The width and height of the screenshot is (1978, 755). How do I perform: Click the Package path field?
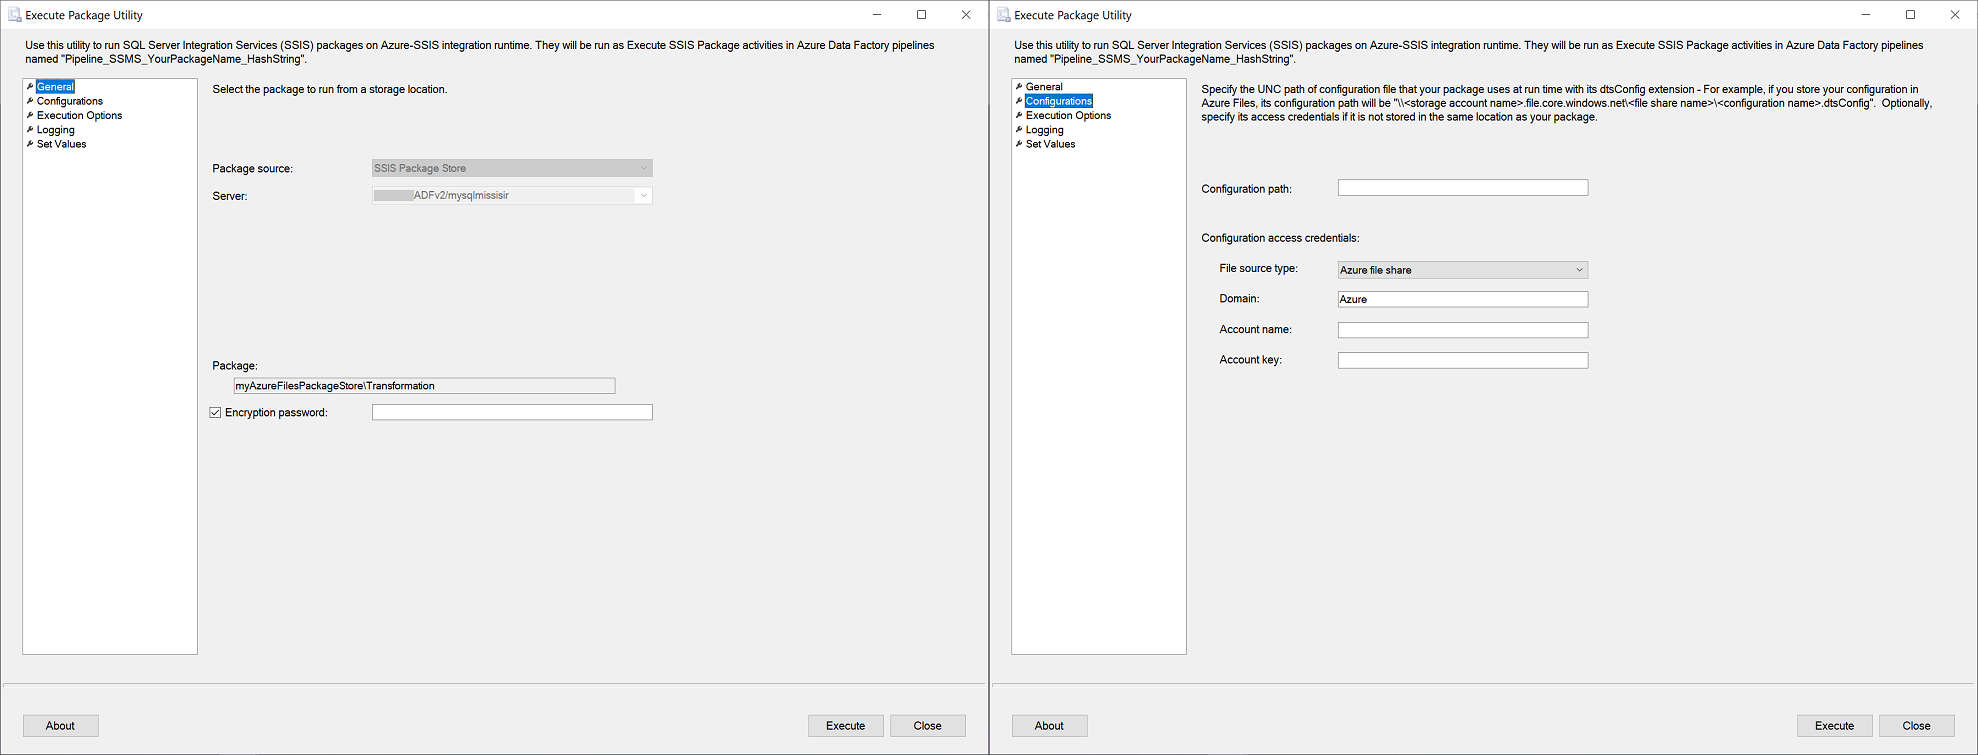coord(424,386)
